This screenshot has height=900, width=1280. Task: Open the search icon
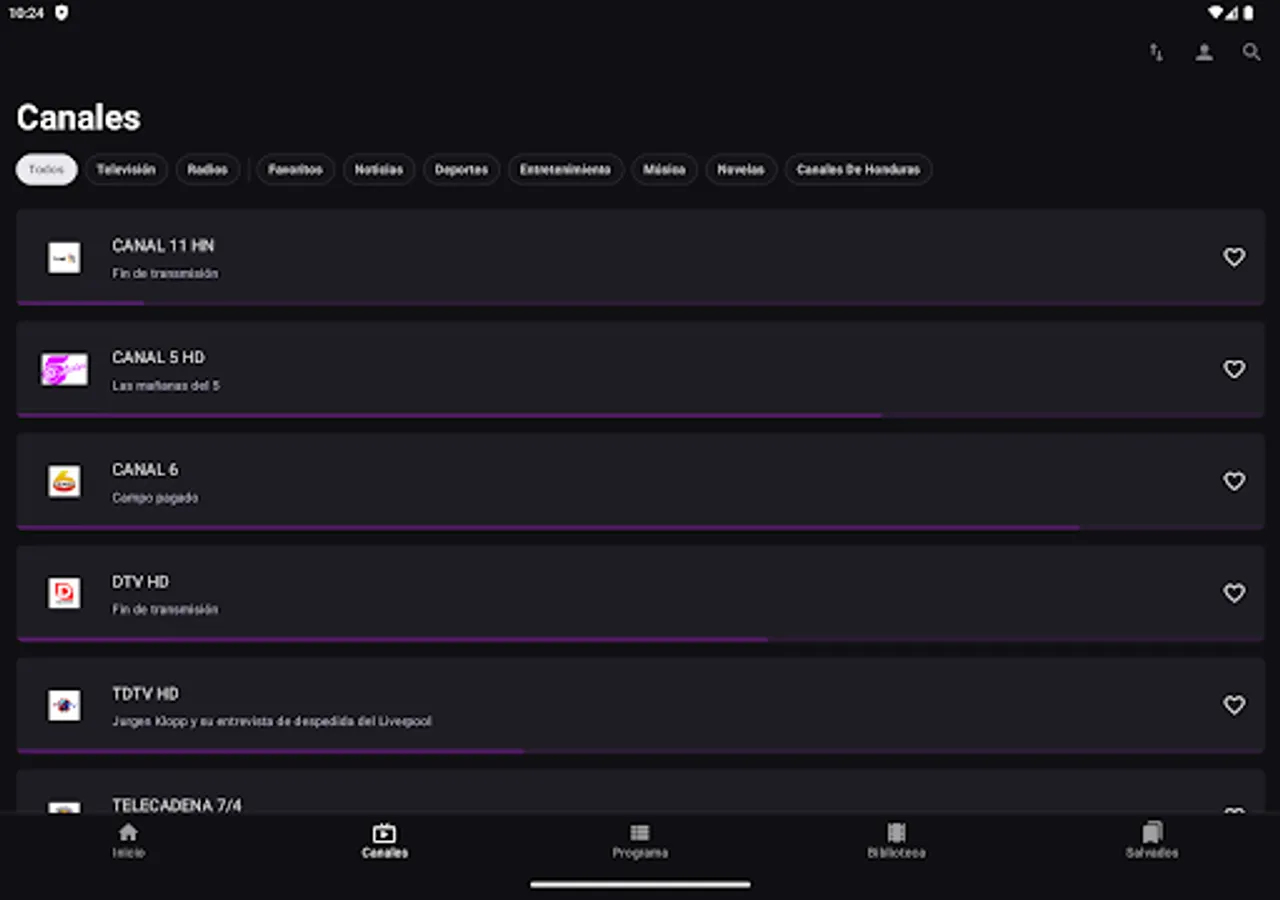pyautogui.click(x=1251, y=52)
